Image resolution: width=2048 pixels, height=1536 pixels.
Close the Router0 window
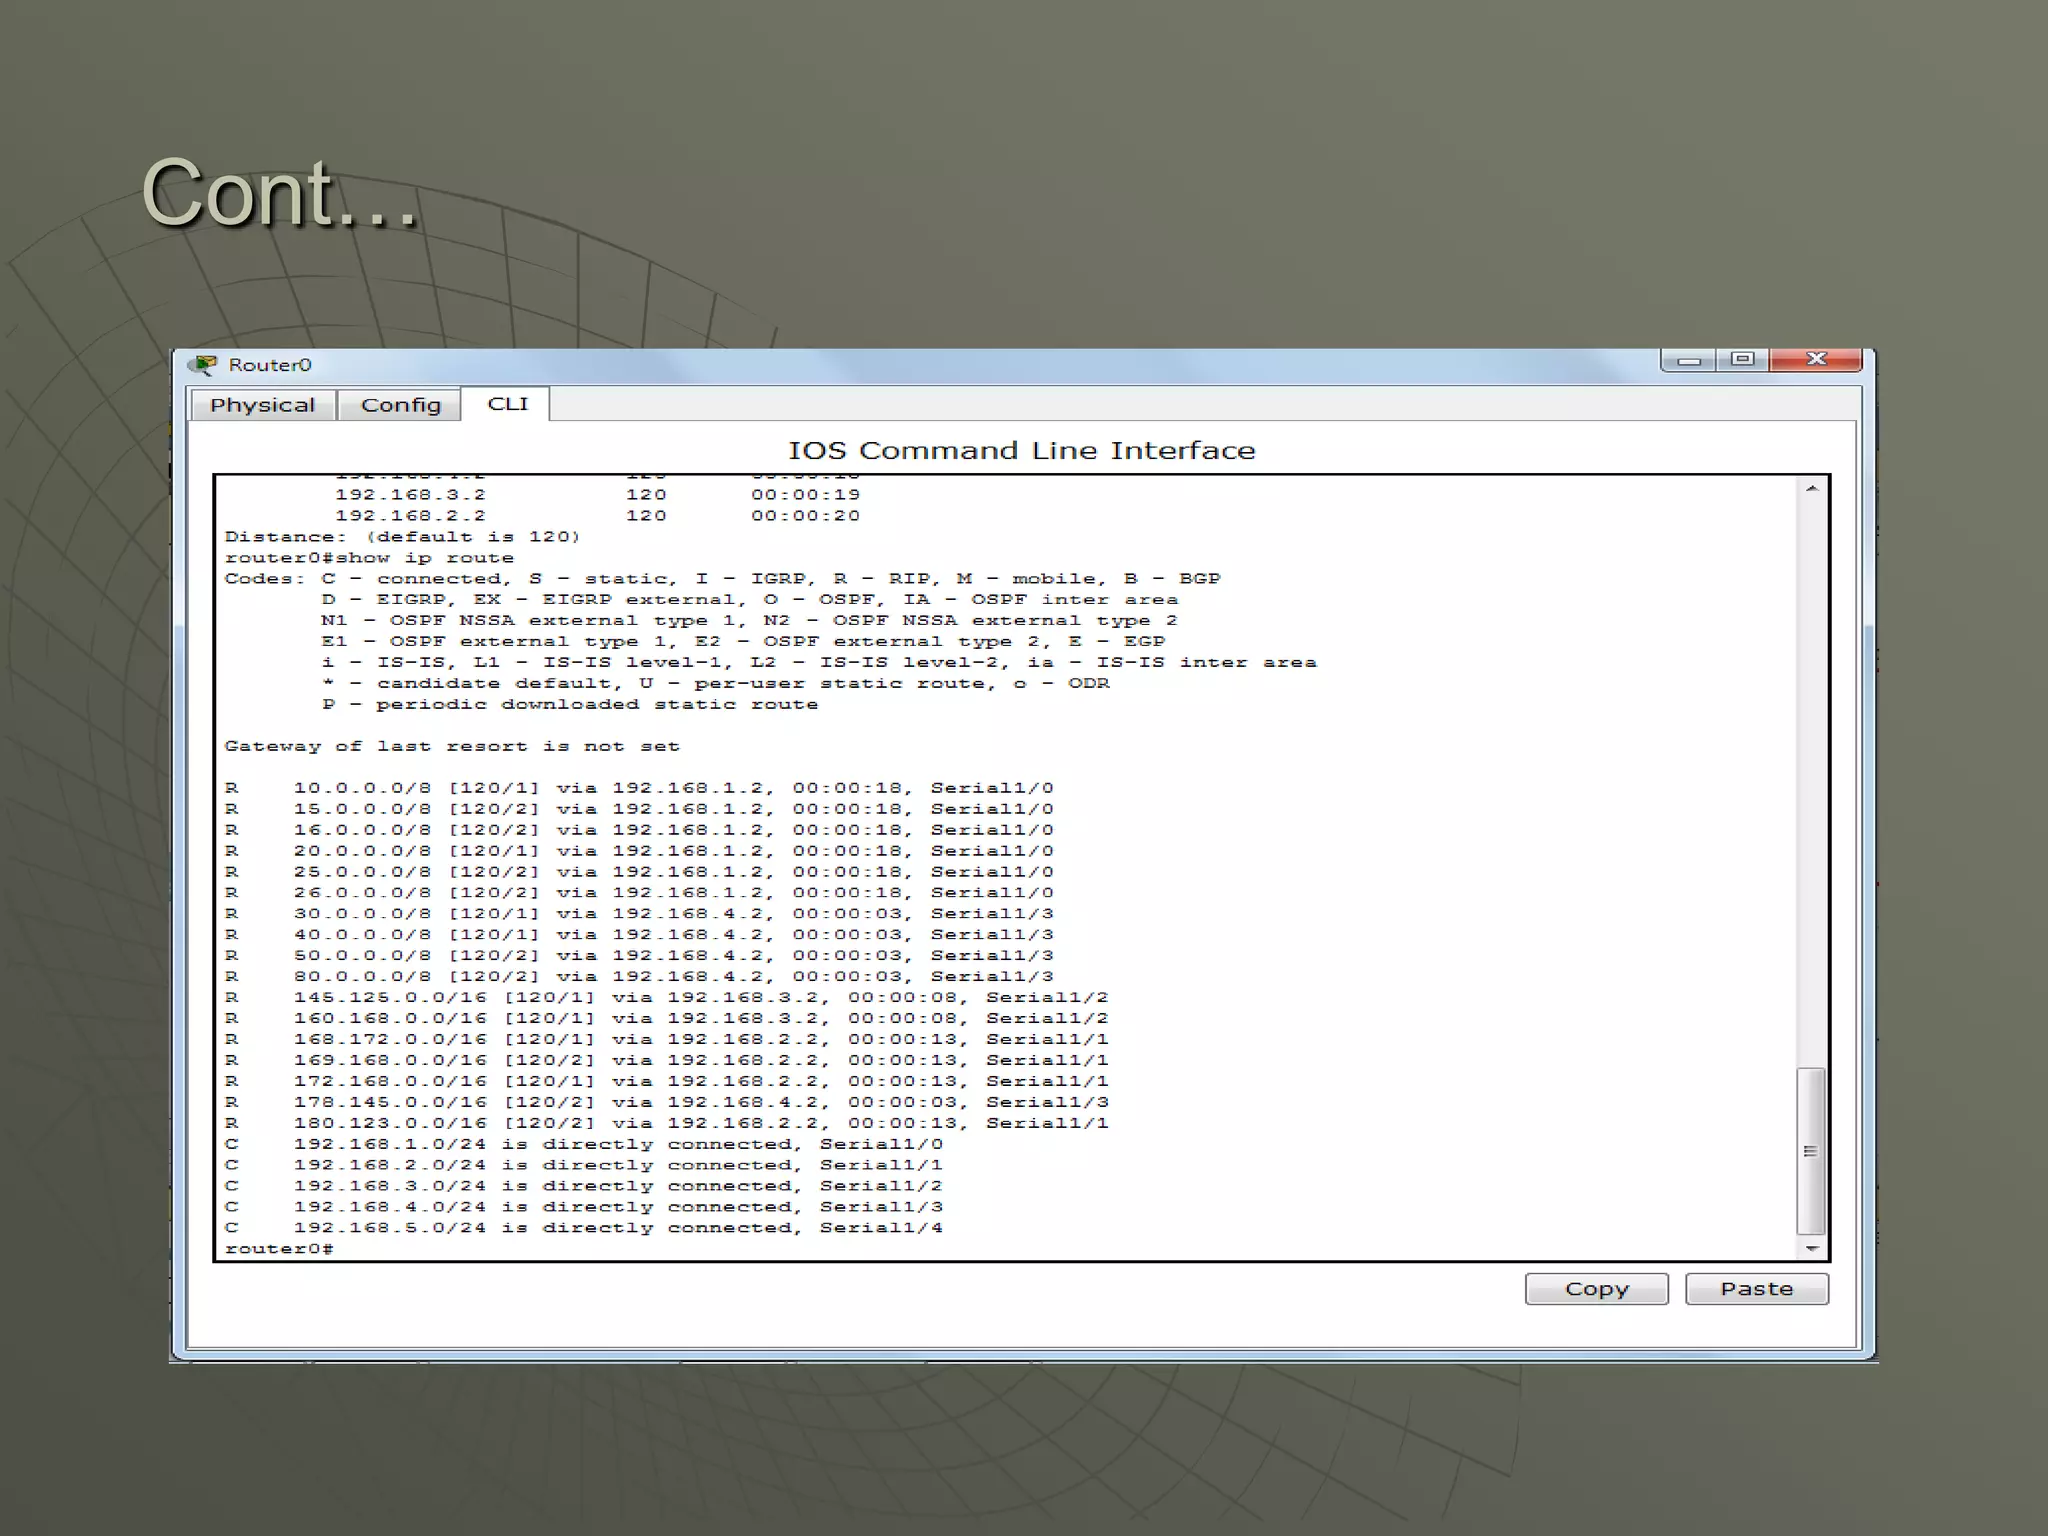pyautogui.click(x=1816, y=359)
